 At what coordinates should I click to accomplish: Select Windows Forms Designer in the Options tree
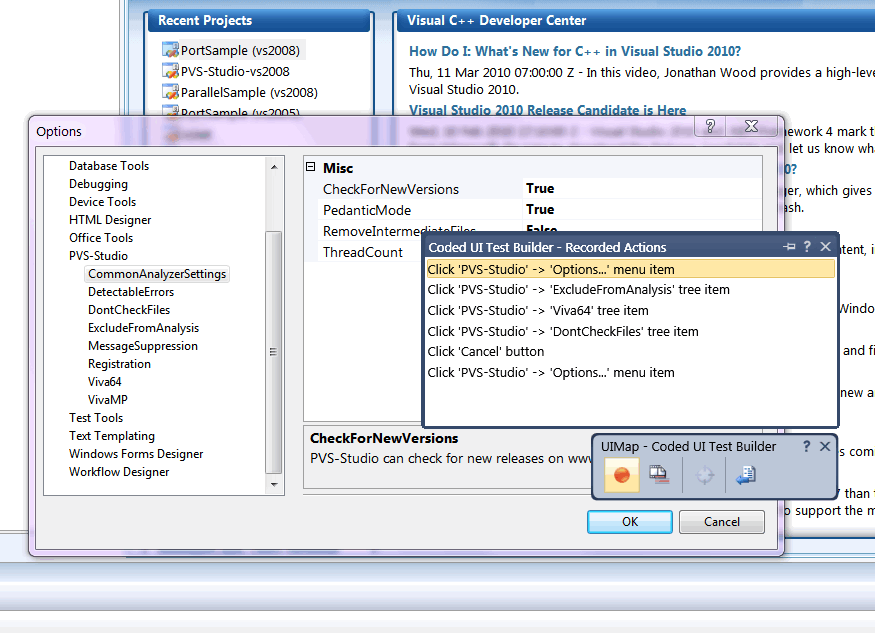tap(136, 453)
